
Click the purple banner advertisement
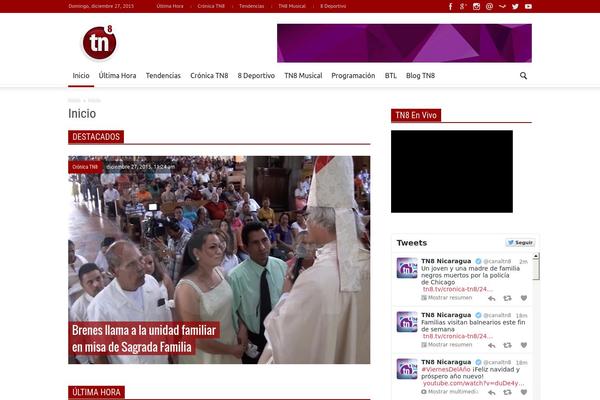coord(404,43)
